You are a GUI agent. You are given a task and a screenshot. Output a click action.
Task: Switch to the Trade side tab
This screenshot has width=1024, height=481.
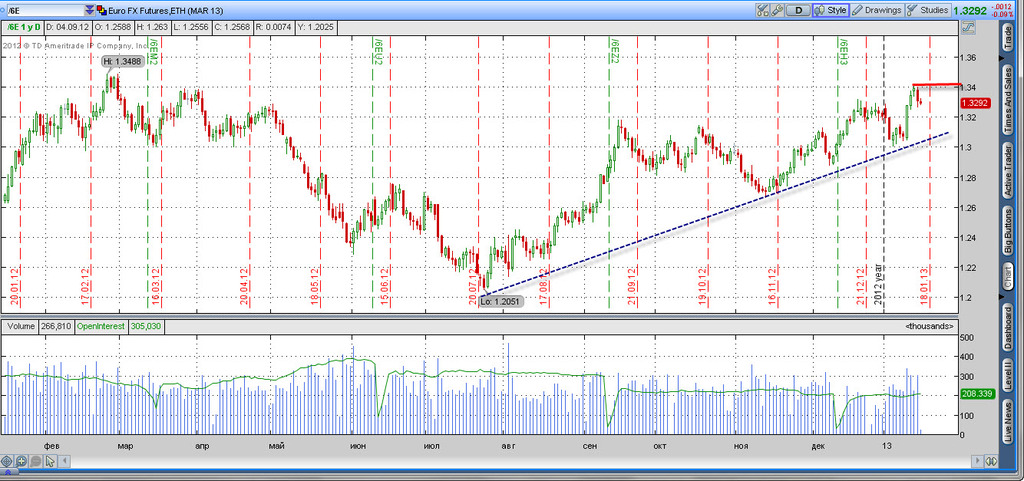point(1008,35)
